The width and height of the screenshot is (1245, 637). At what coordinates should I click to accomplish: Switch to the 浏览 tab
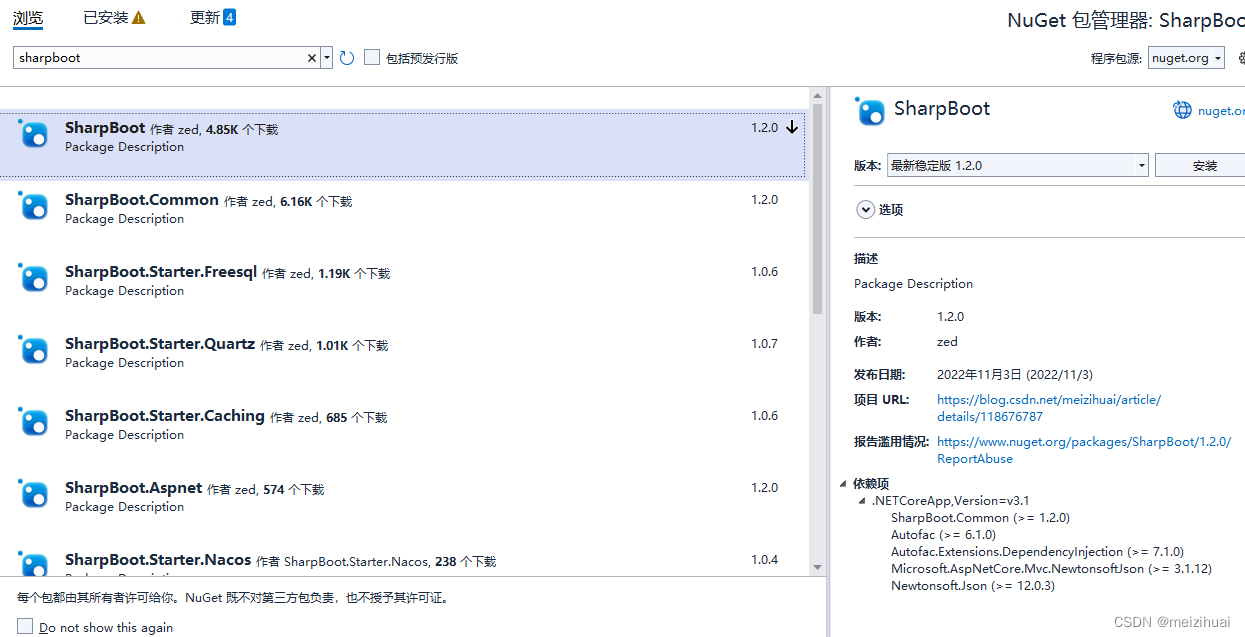pyautogui.click(x=28, y=18)
